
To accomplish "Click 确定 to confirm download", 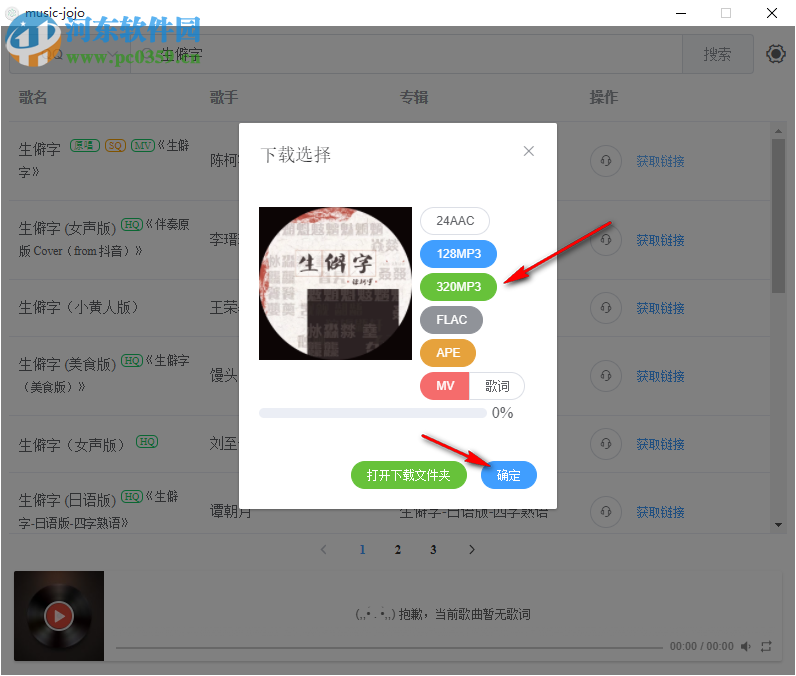I will tap(509, 475).
